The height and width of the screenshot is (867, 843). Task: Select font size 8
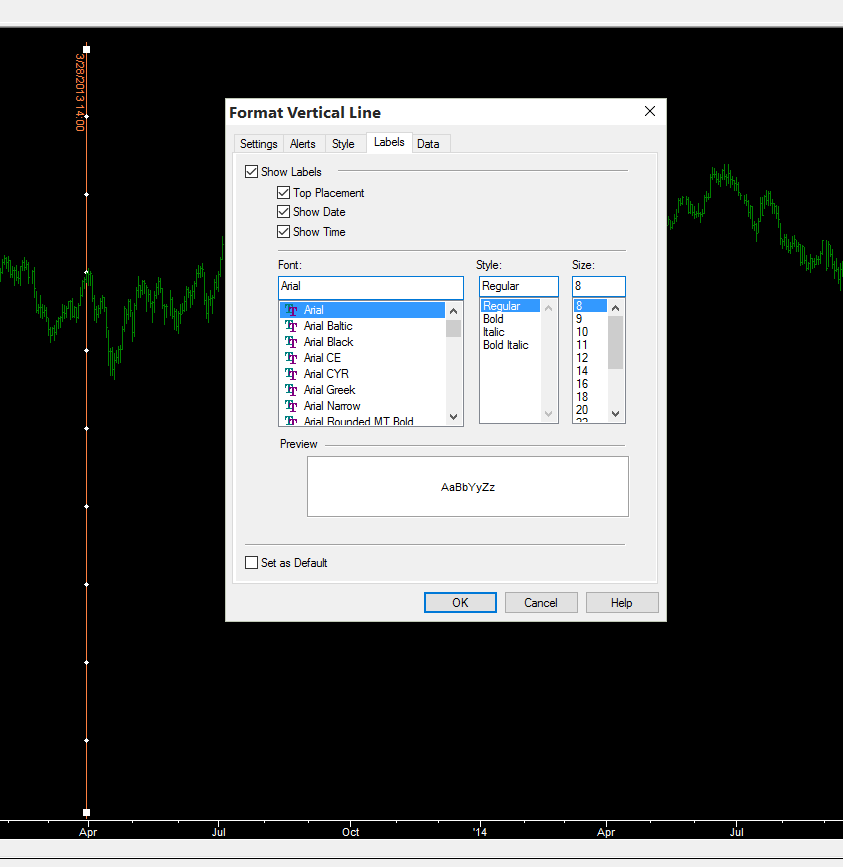pyautogui.click(x=590, y=306)
